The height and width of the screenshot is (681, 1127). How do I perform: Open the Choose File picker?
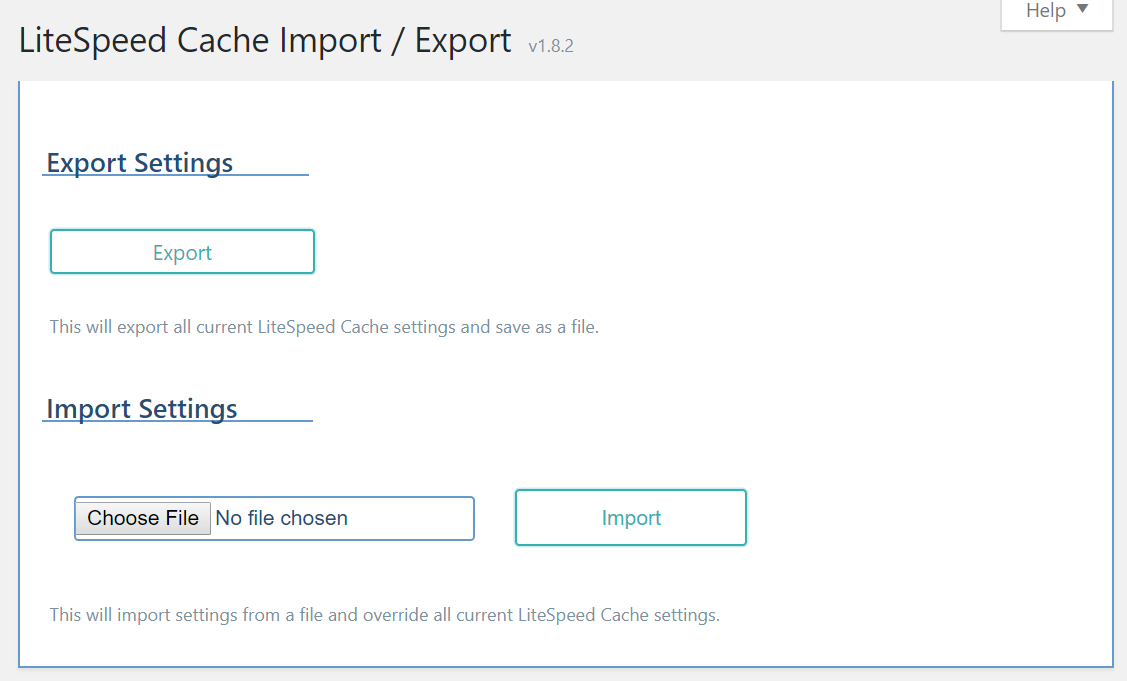143,518
